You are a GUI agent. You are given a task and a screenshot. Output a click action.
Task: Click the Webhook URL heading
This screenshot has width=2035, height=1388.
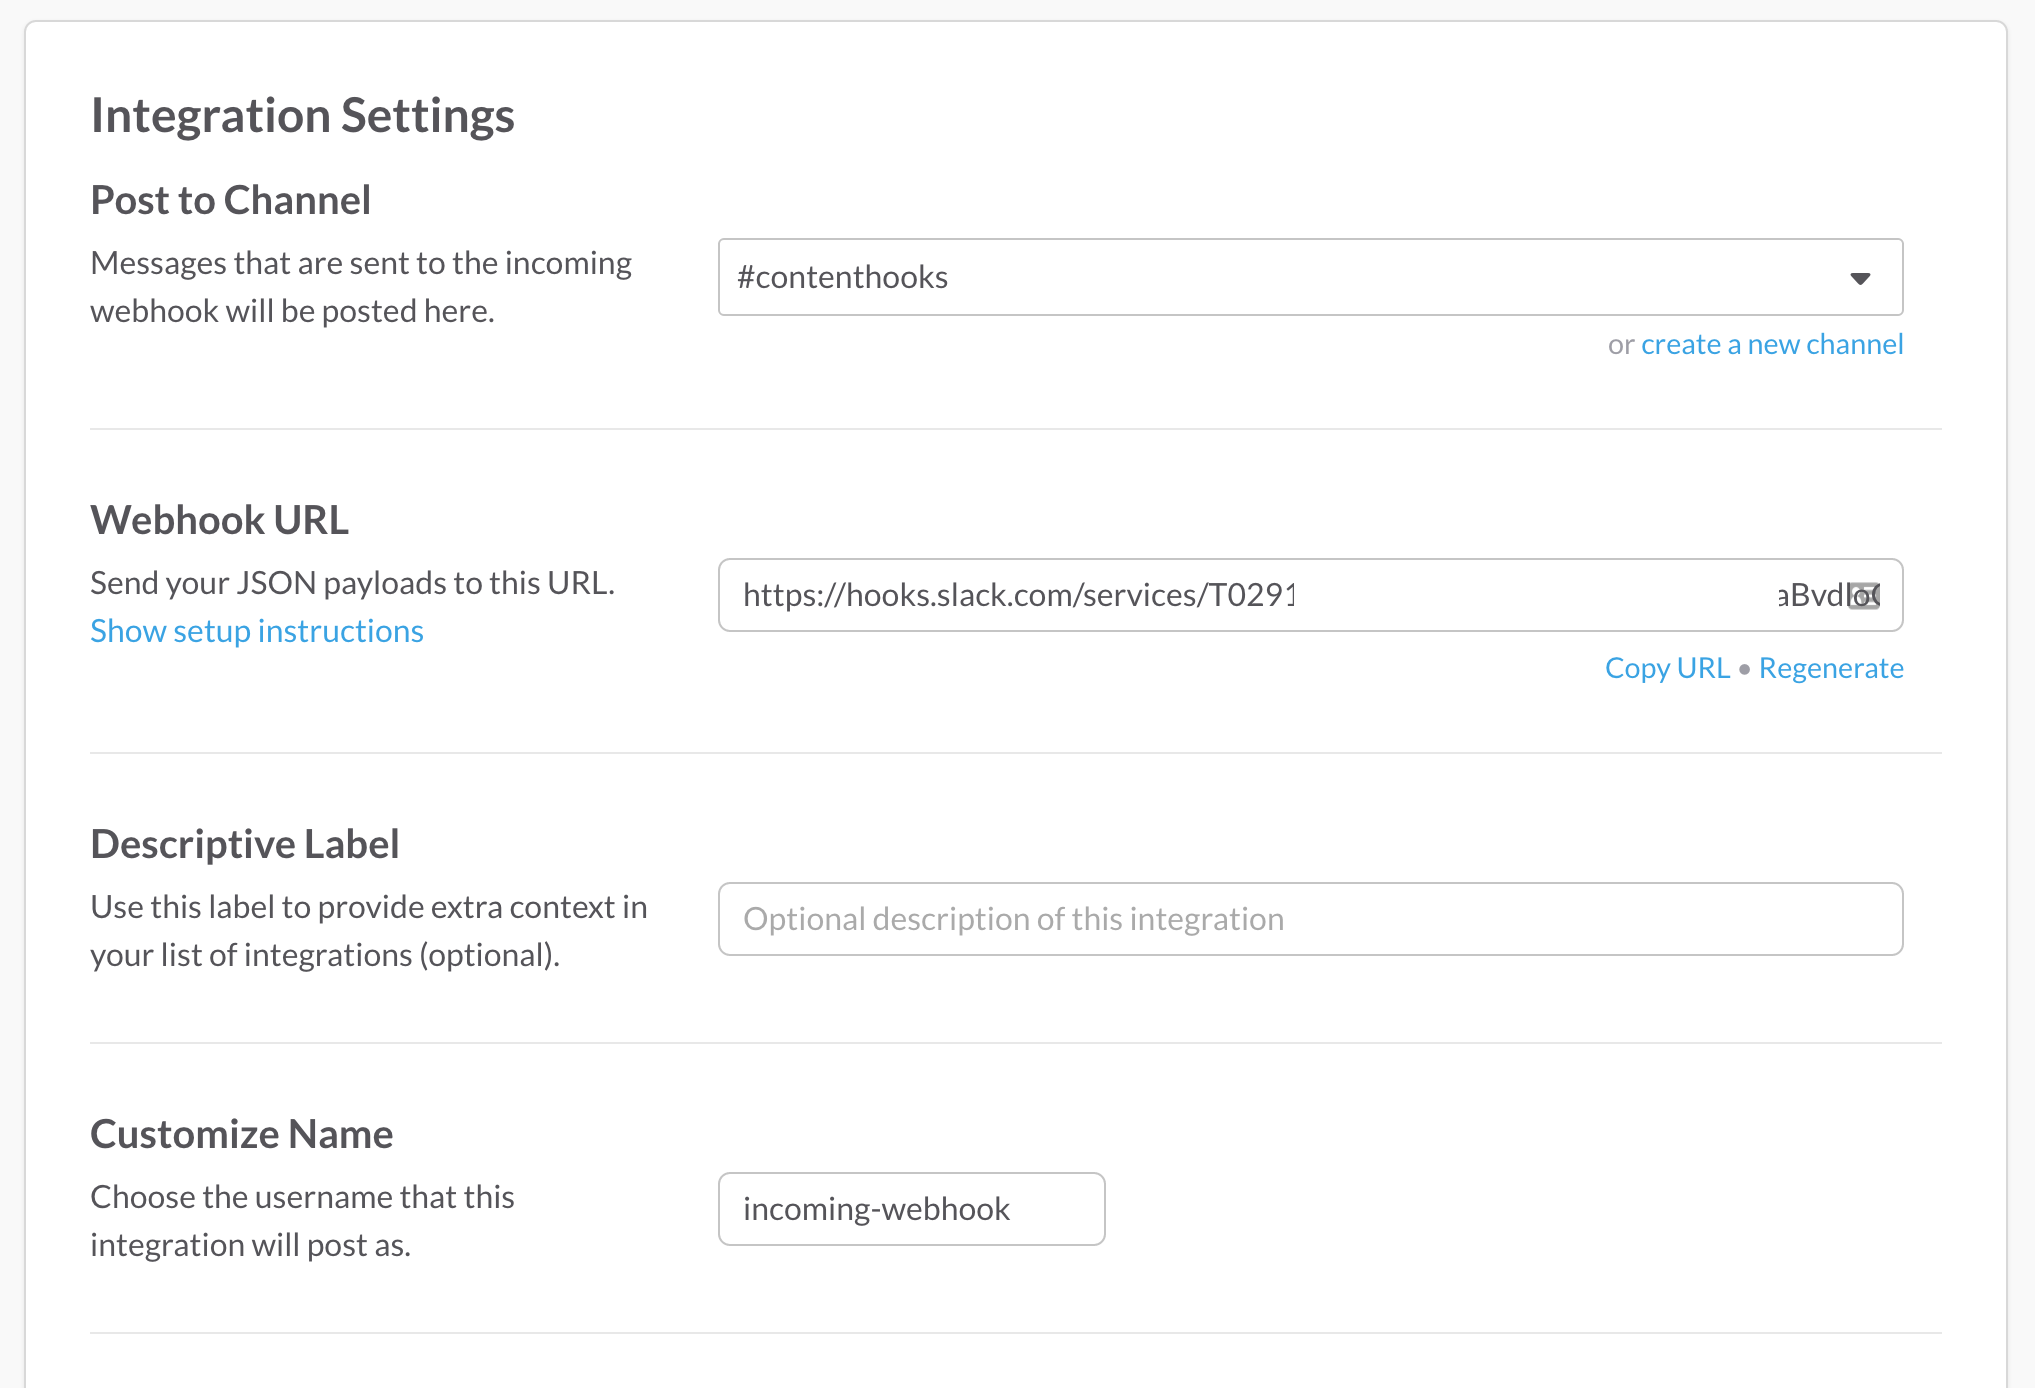[220, 520]
